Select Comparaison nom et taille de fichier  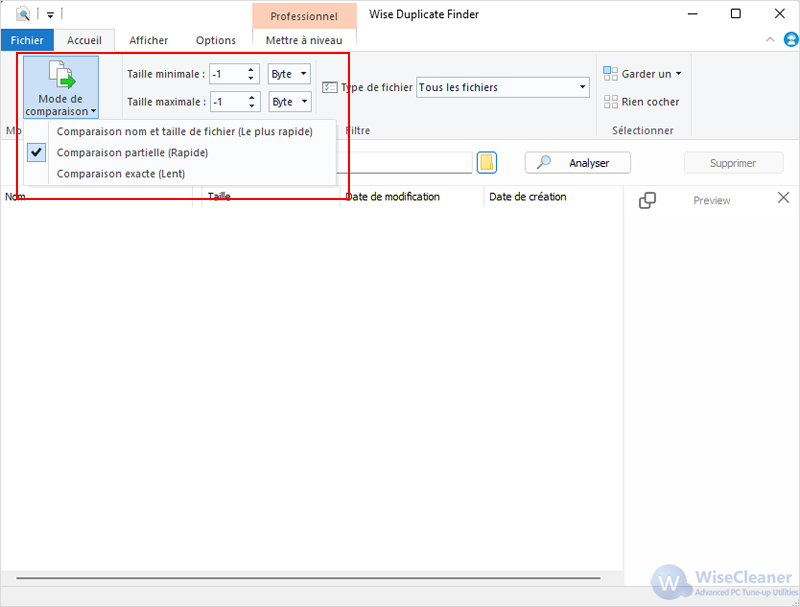pyautogui.click(x=180, y=132)
